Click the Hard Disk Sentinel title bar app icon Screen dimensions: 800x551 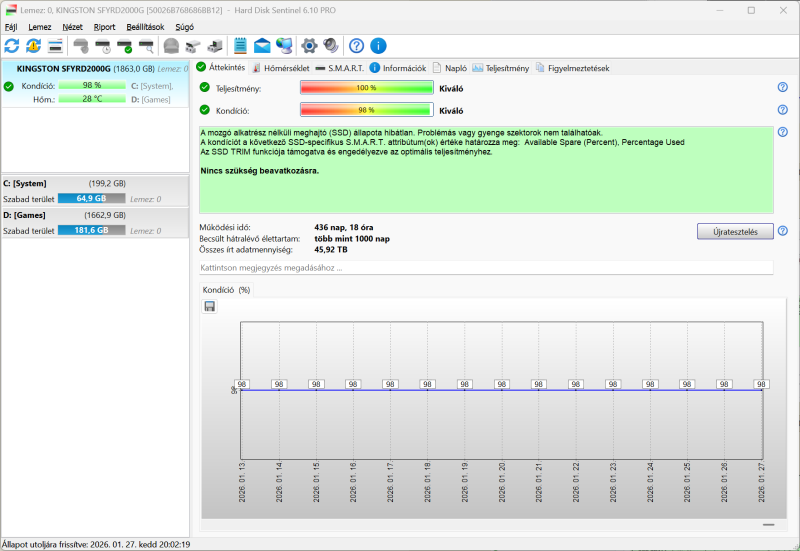(11, 10)
